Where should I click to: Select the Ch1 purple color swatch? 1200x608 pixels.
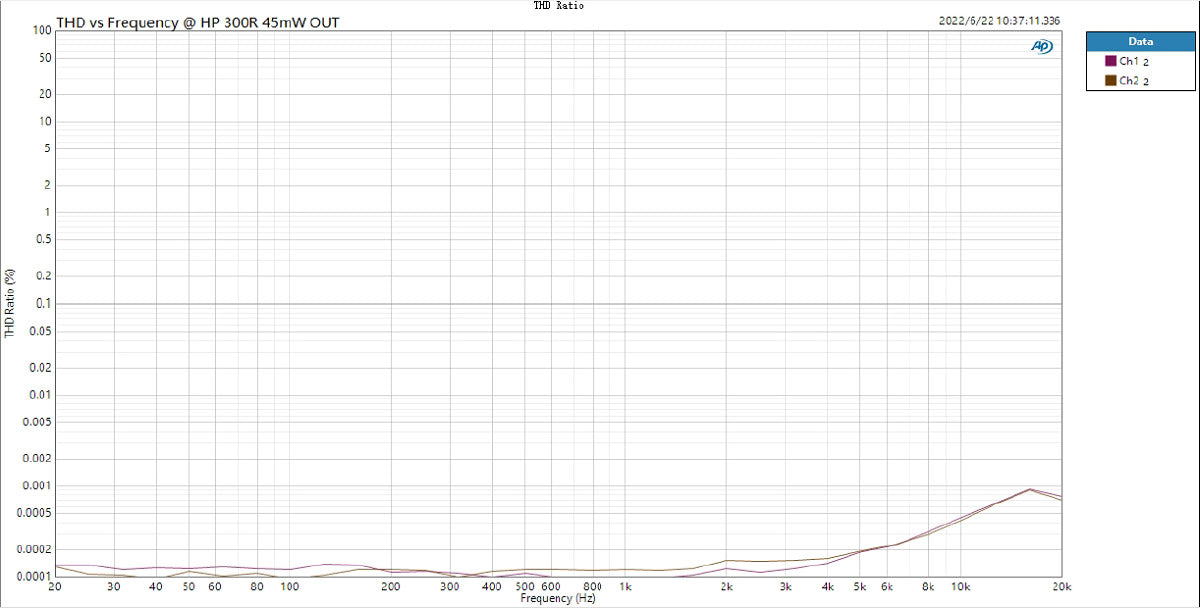1110,61
